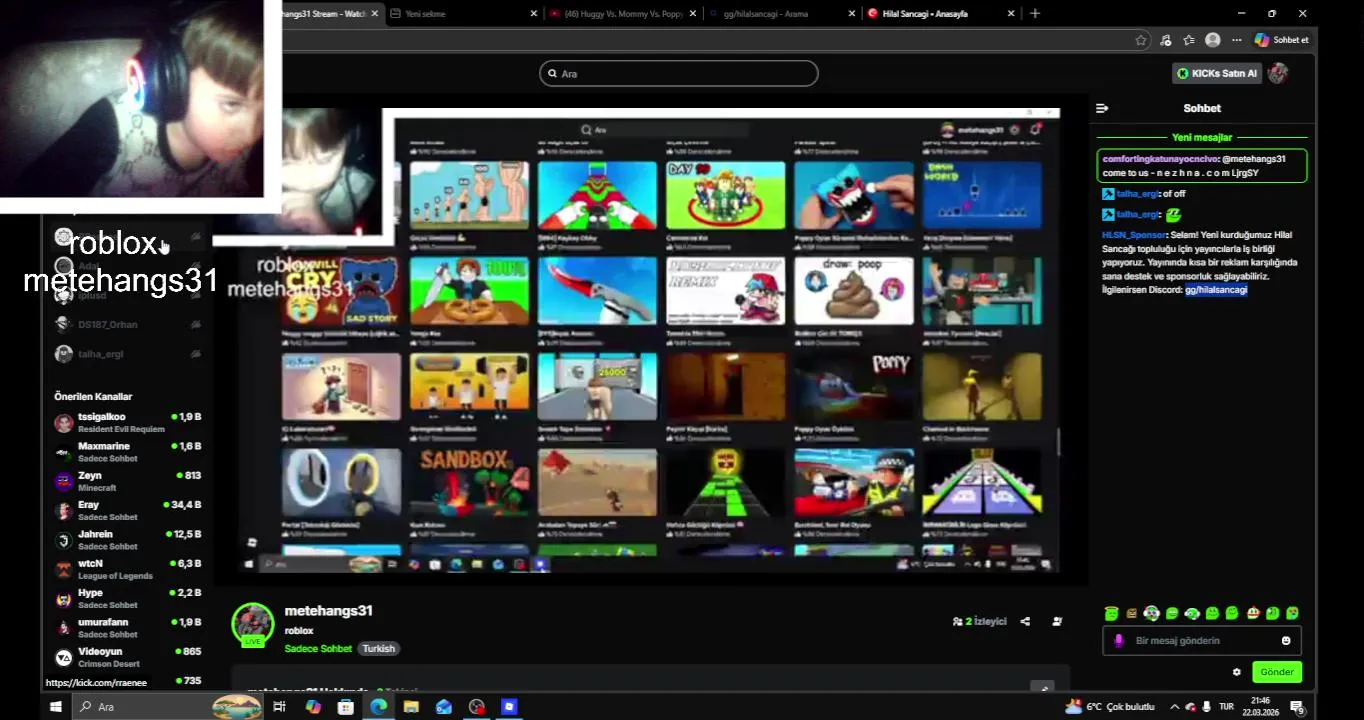Viewport: 1364px width, 720px height.
Task: Click the Turkish language tag
Action: point(379,649)
